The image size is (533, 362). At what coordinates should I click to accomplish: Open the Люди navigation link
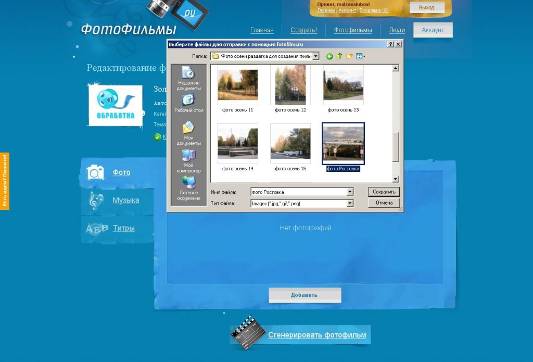[397, 30]
